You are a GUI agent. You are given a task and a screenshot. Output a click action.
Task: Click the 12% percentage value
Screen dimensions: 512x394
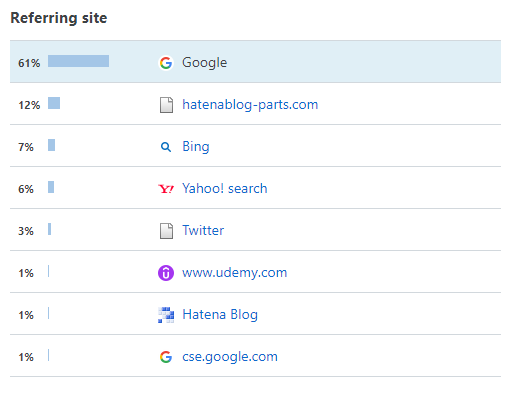[29, 105]
